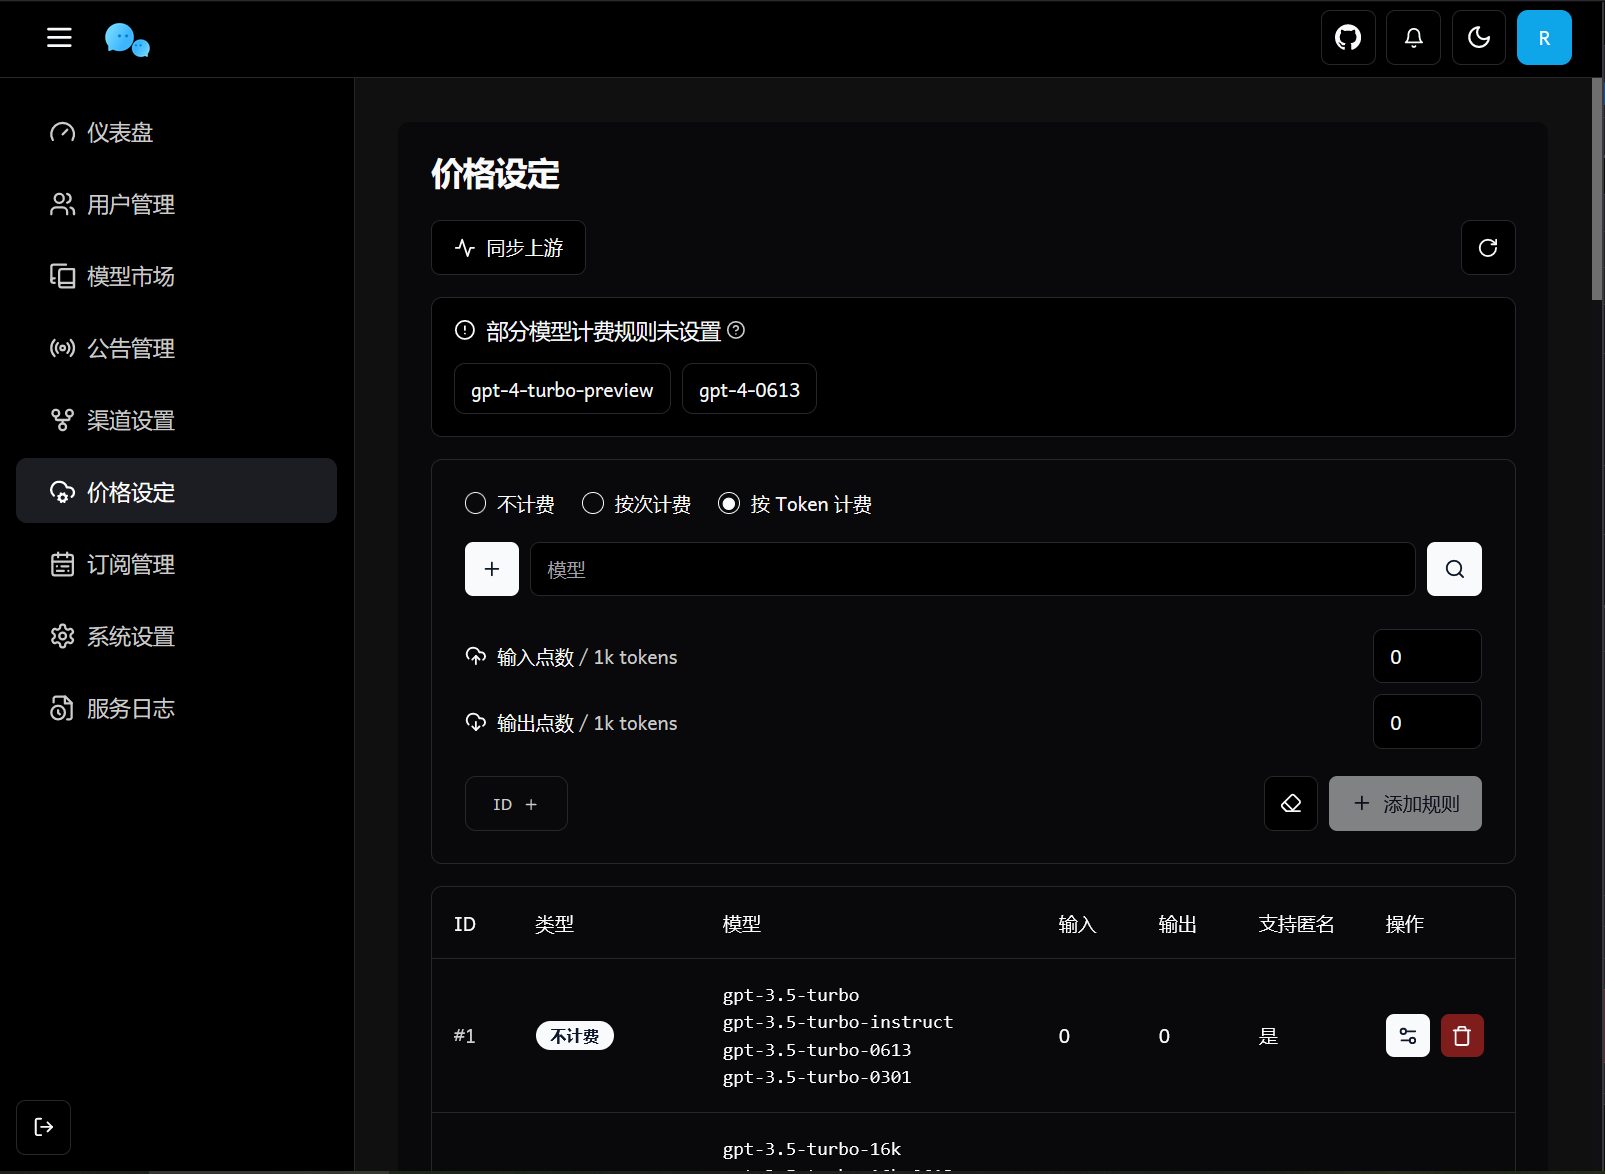Open 公告管理 in the sidebar

176,348
